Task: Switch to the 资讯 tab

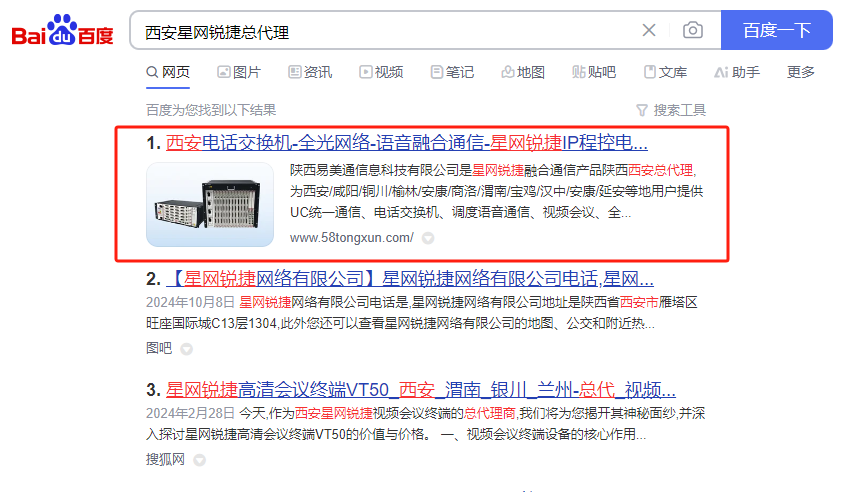Action: 310,72
